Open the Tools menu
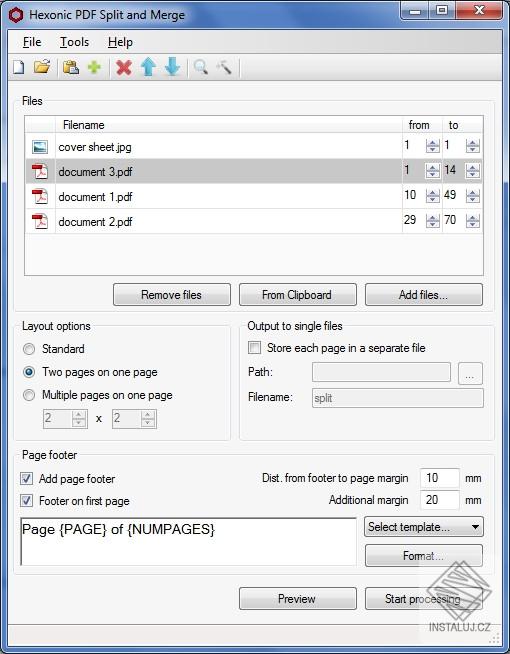The height and width of the screenshot is (654, 510). click(74, 42)
